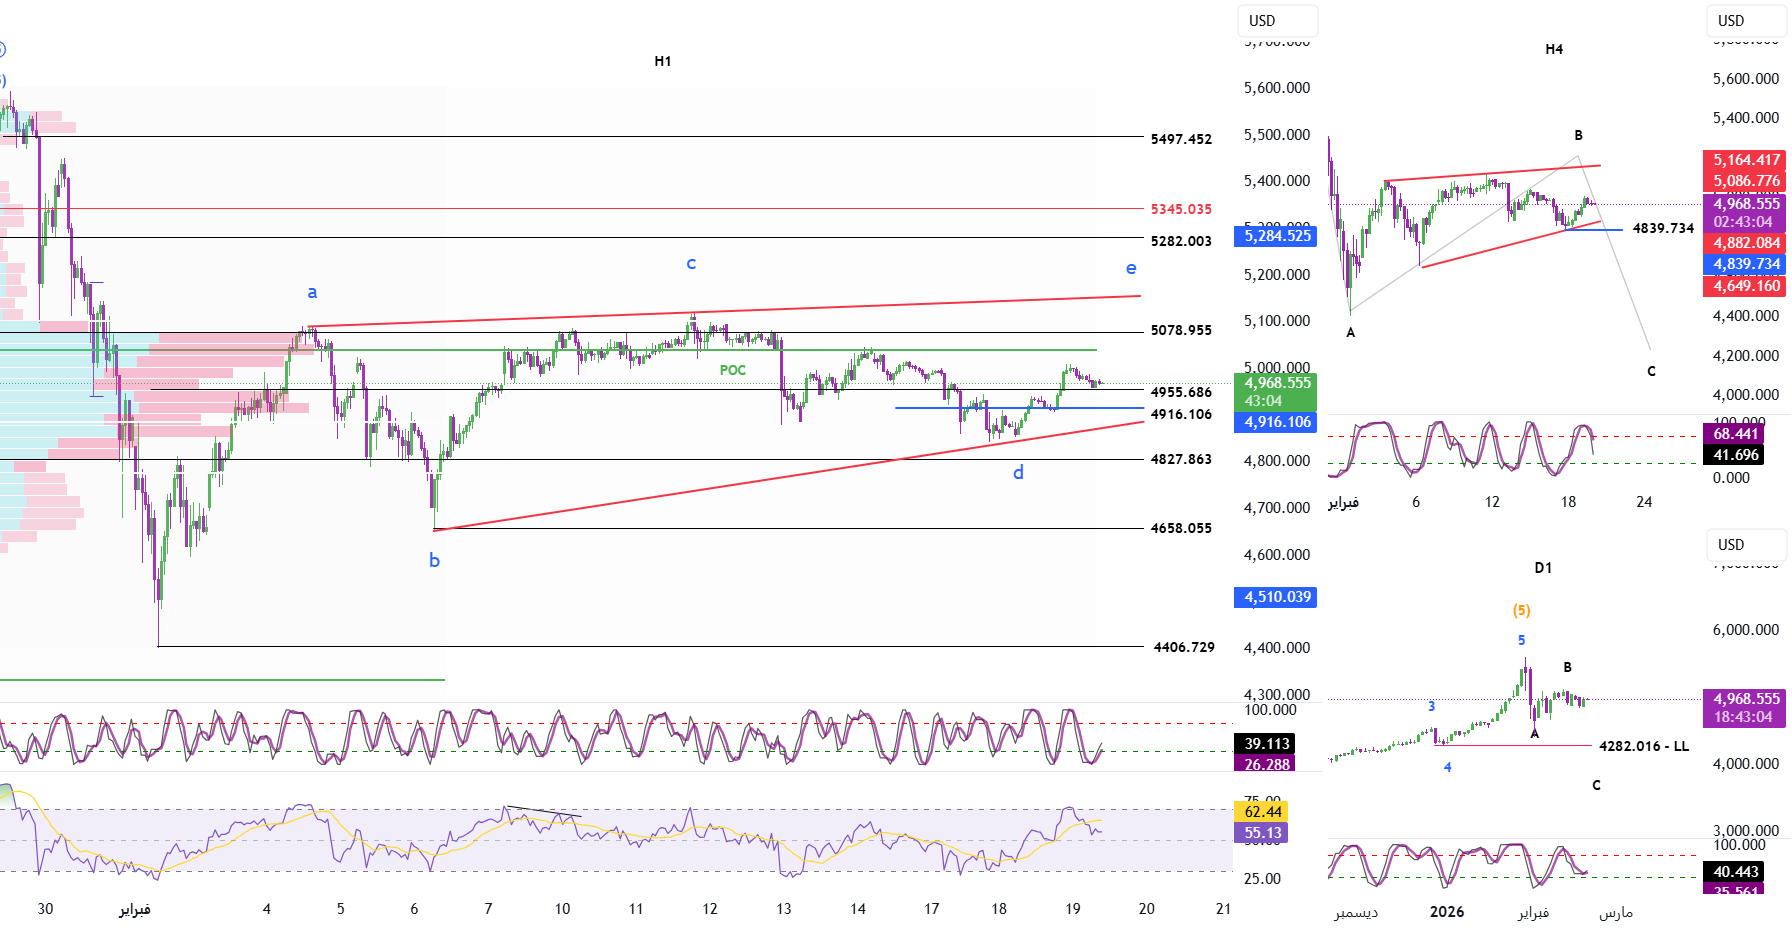Select the orange (5) wave label

1521,610
